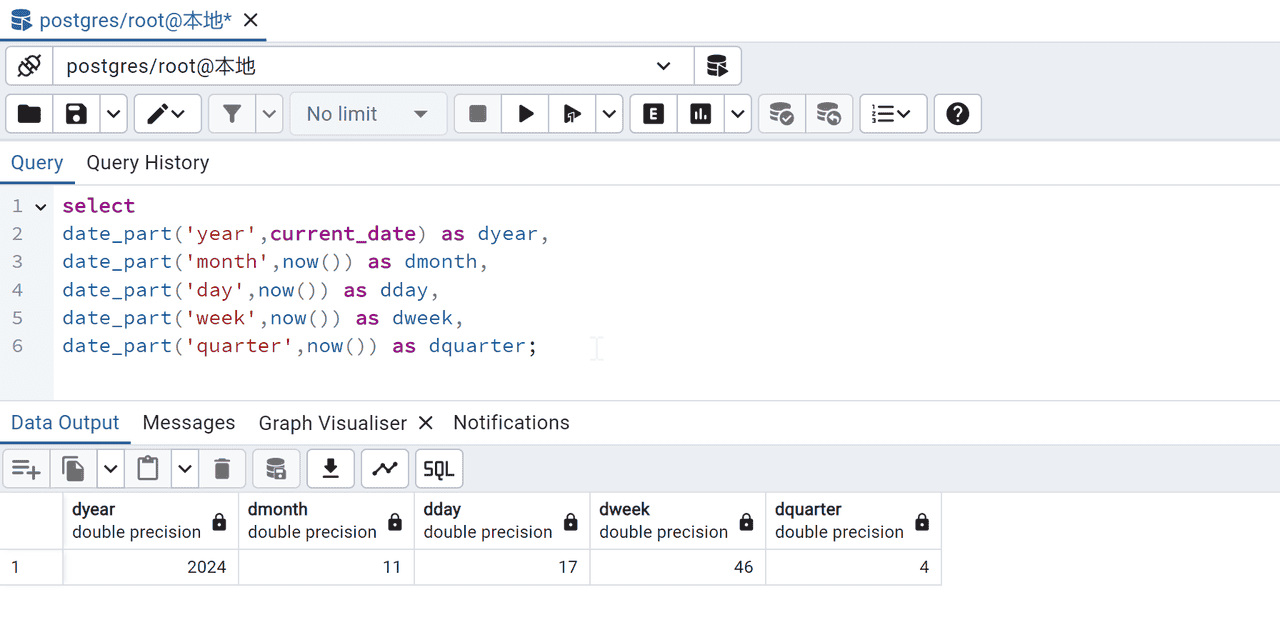
Task: Download results as CSV file
Action: point(331,468)
